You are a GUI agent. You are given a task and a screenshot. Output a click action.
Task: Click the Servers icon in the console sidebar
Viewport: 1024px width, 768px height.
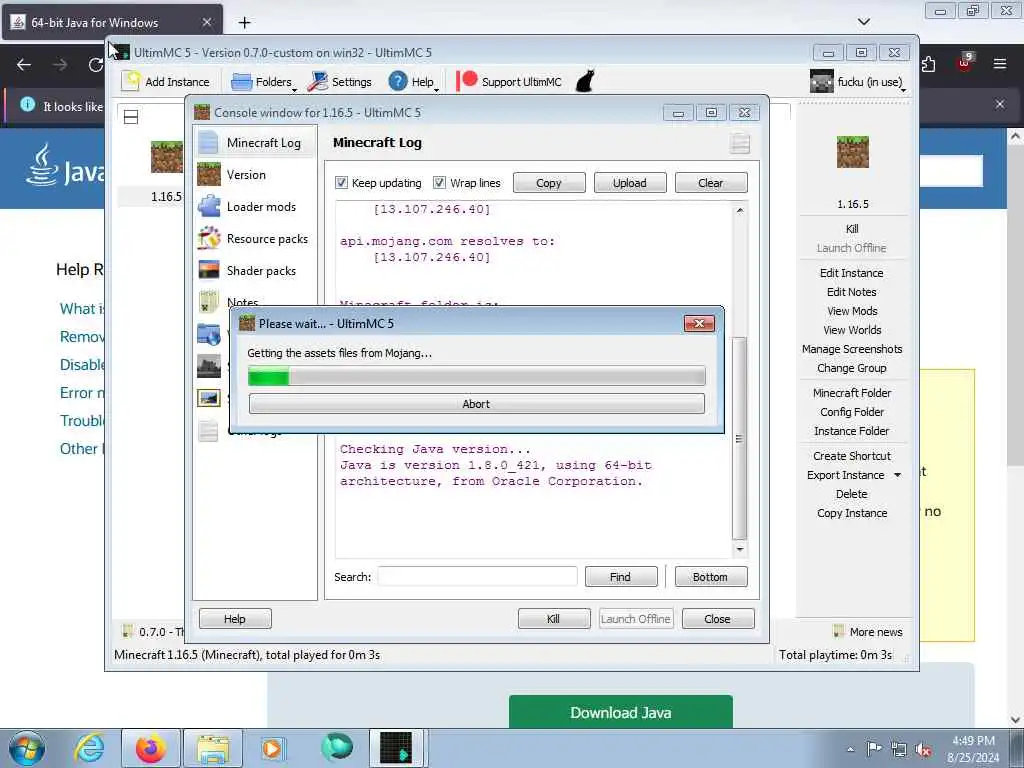click(209, 366)
